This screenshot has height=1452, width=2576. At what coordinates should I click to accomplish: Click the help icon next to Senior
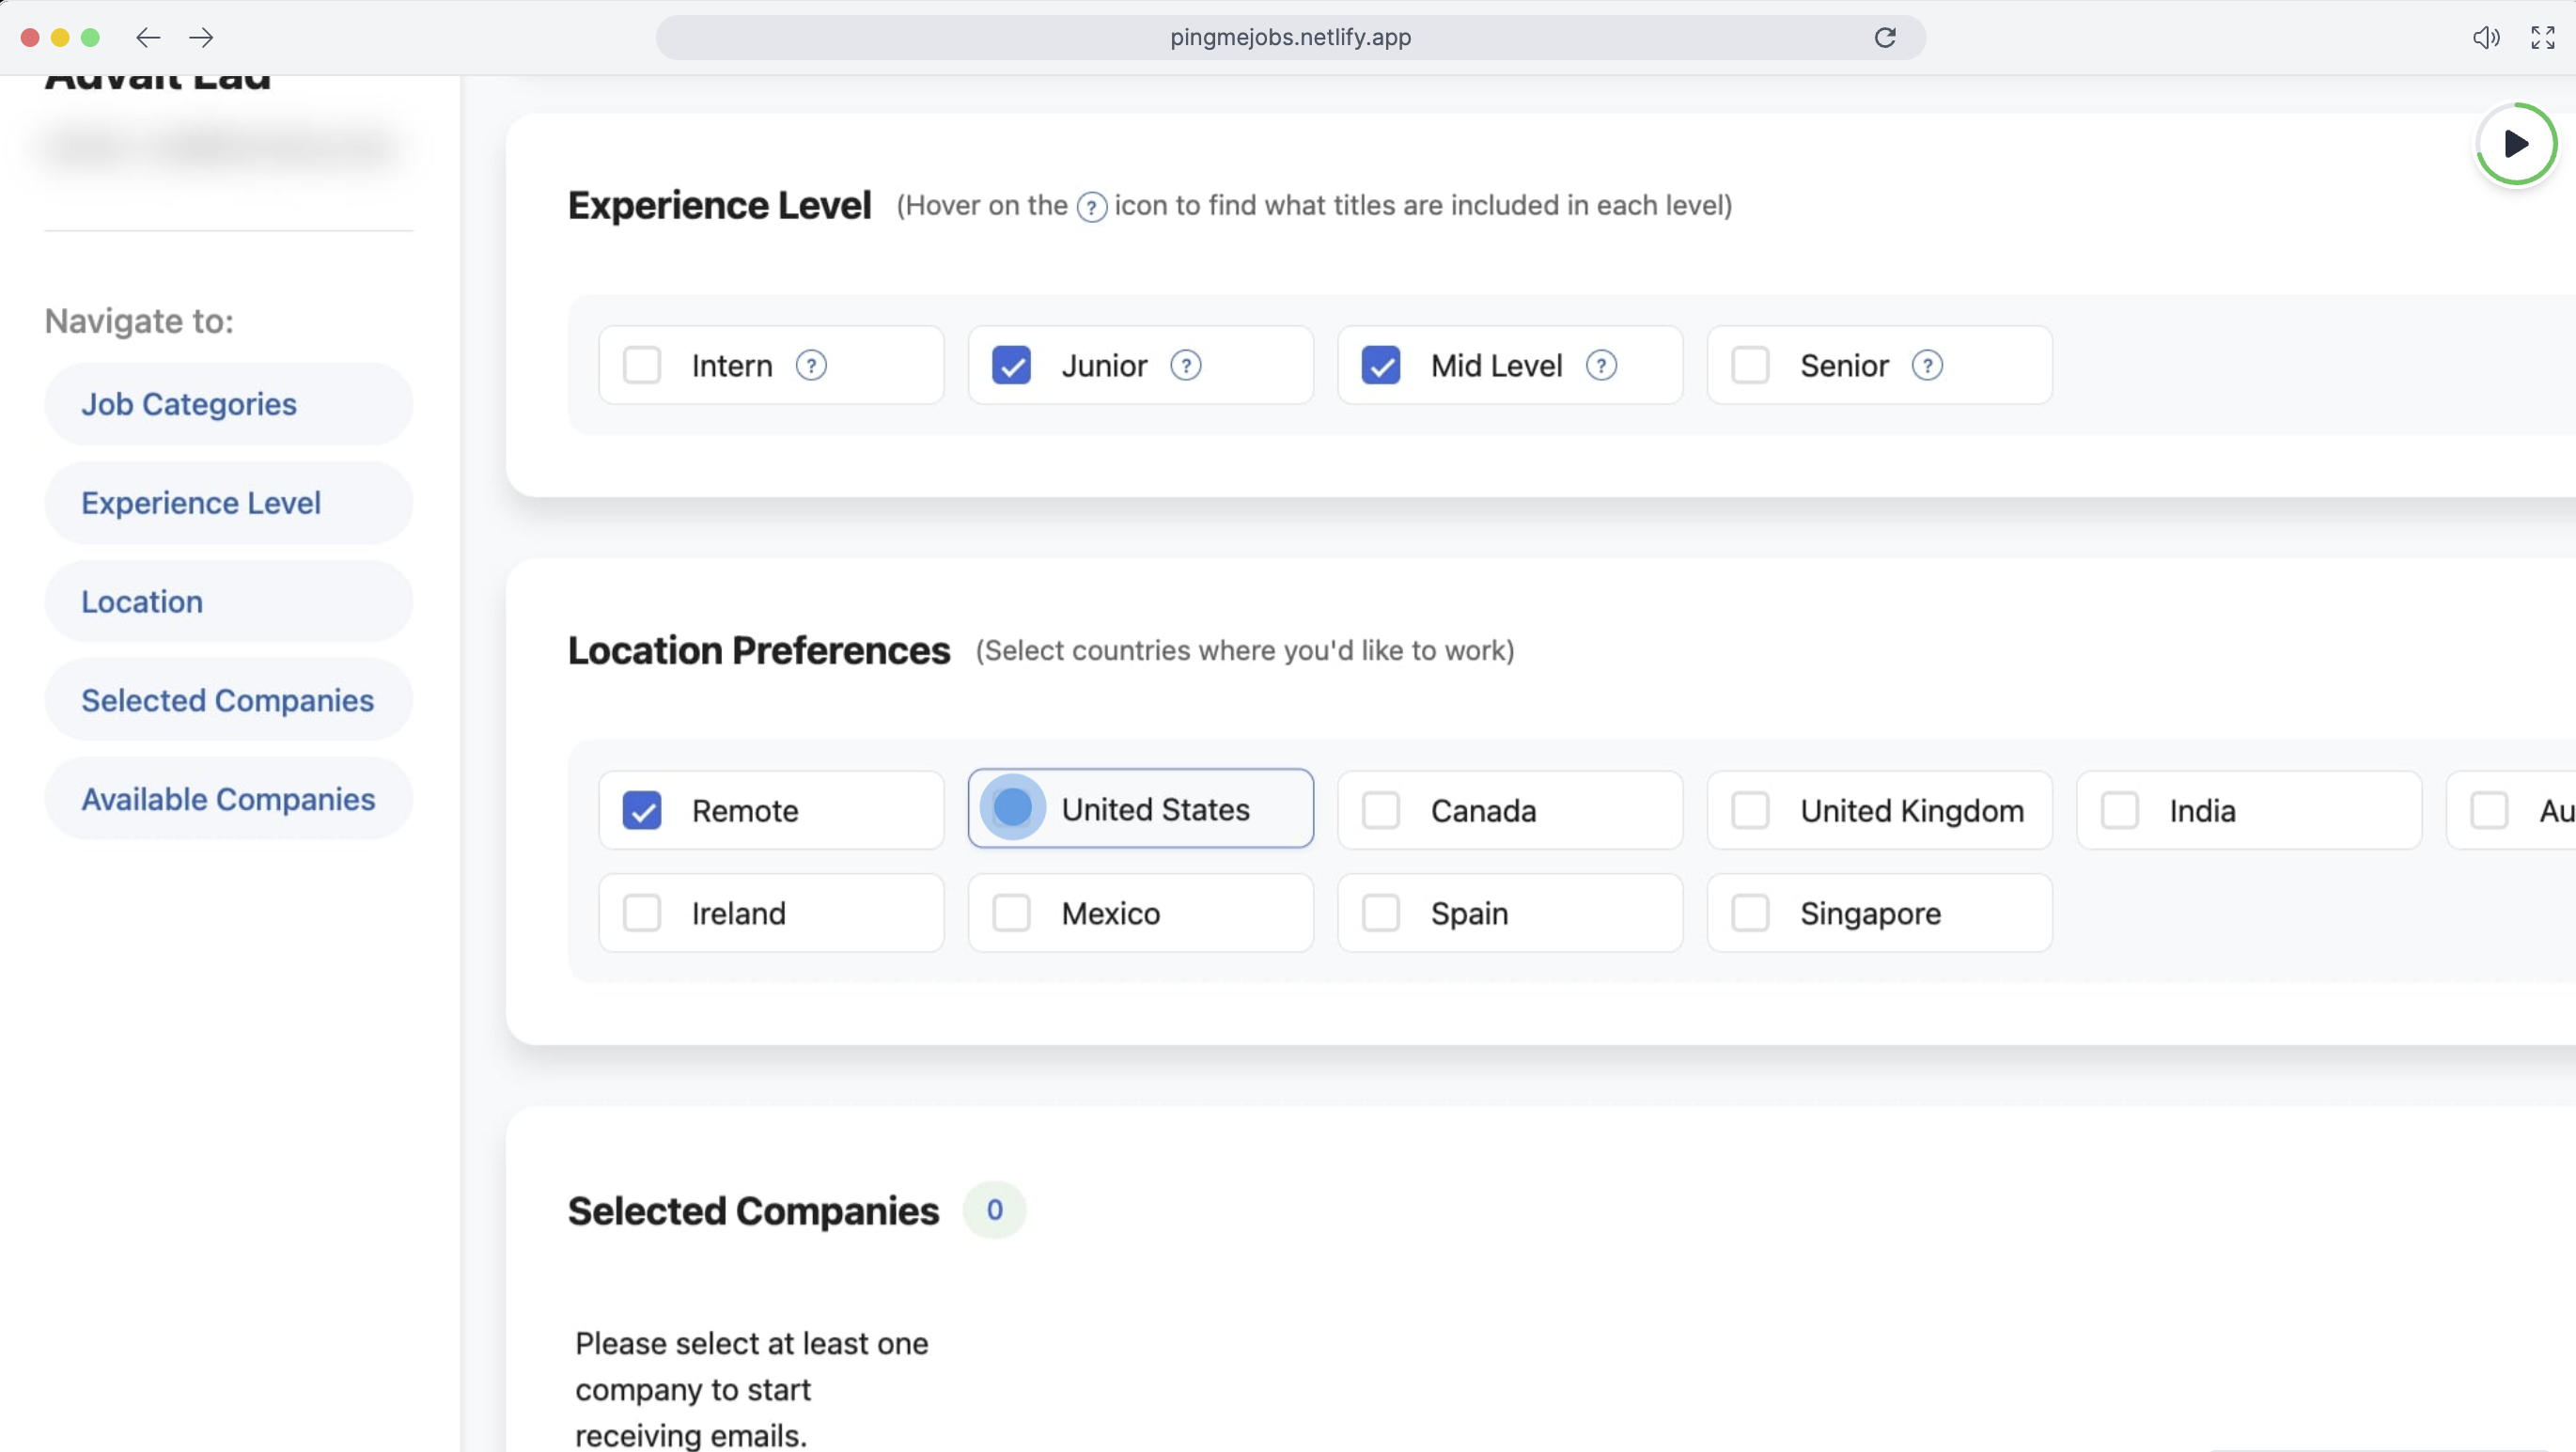coord(1927,366)
